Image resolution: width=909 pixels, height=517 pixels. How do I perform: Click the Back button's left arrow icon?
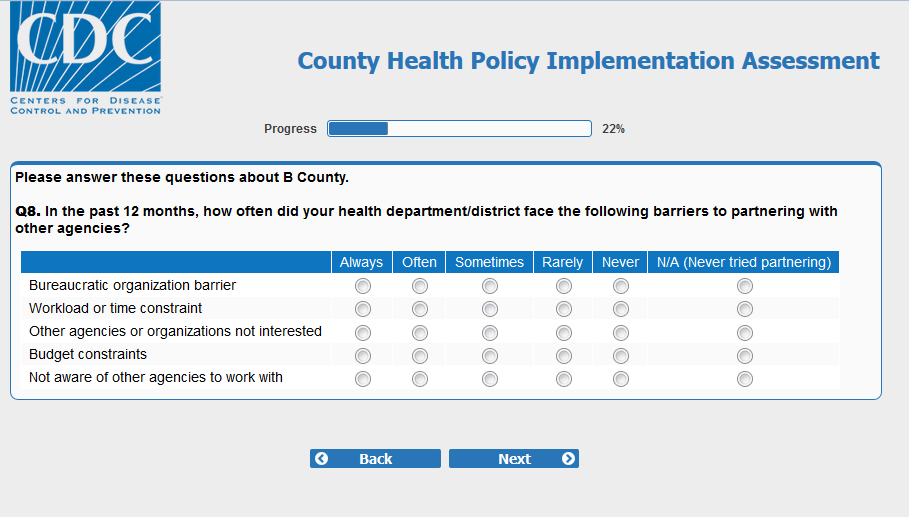click(321, 459)
